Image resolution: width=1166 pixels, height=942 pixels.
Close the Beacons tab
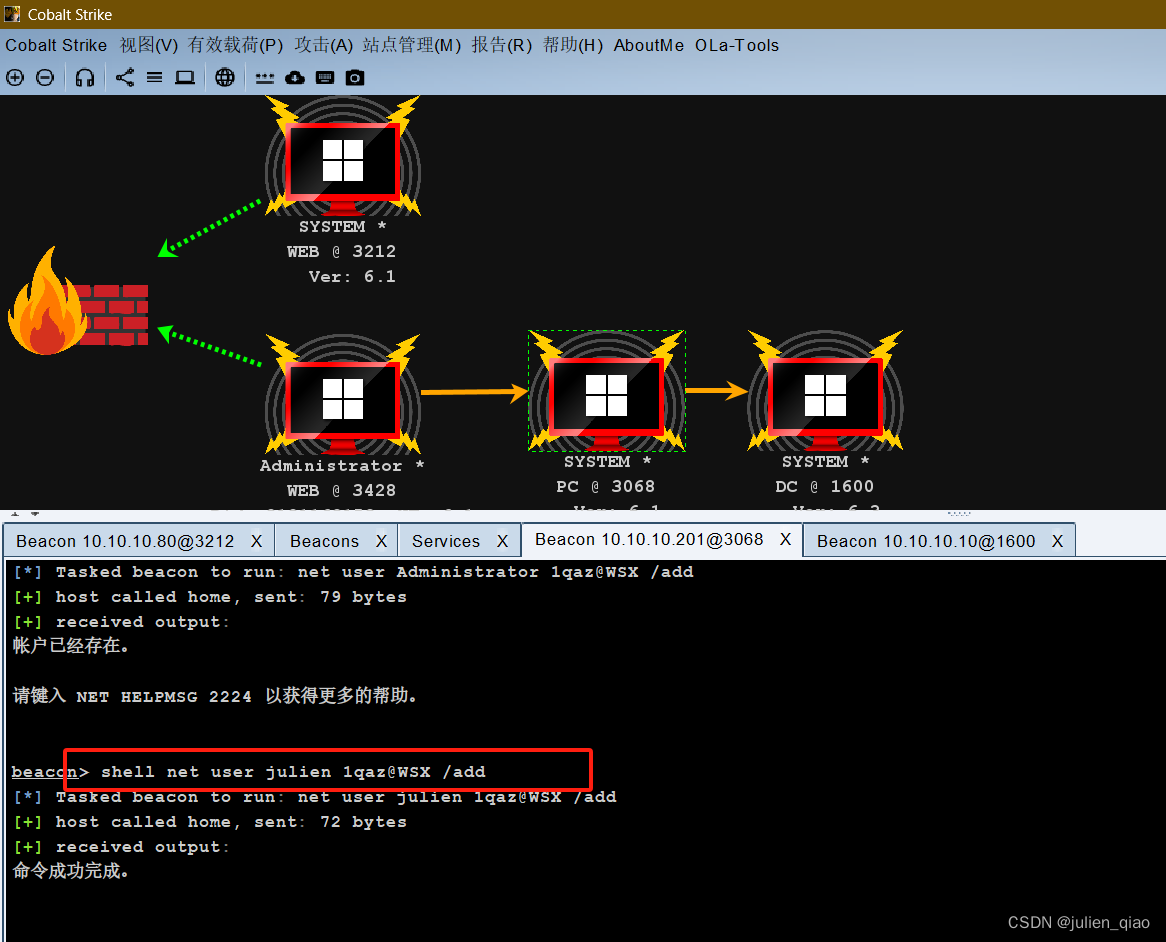click(x=381, y=541)
